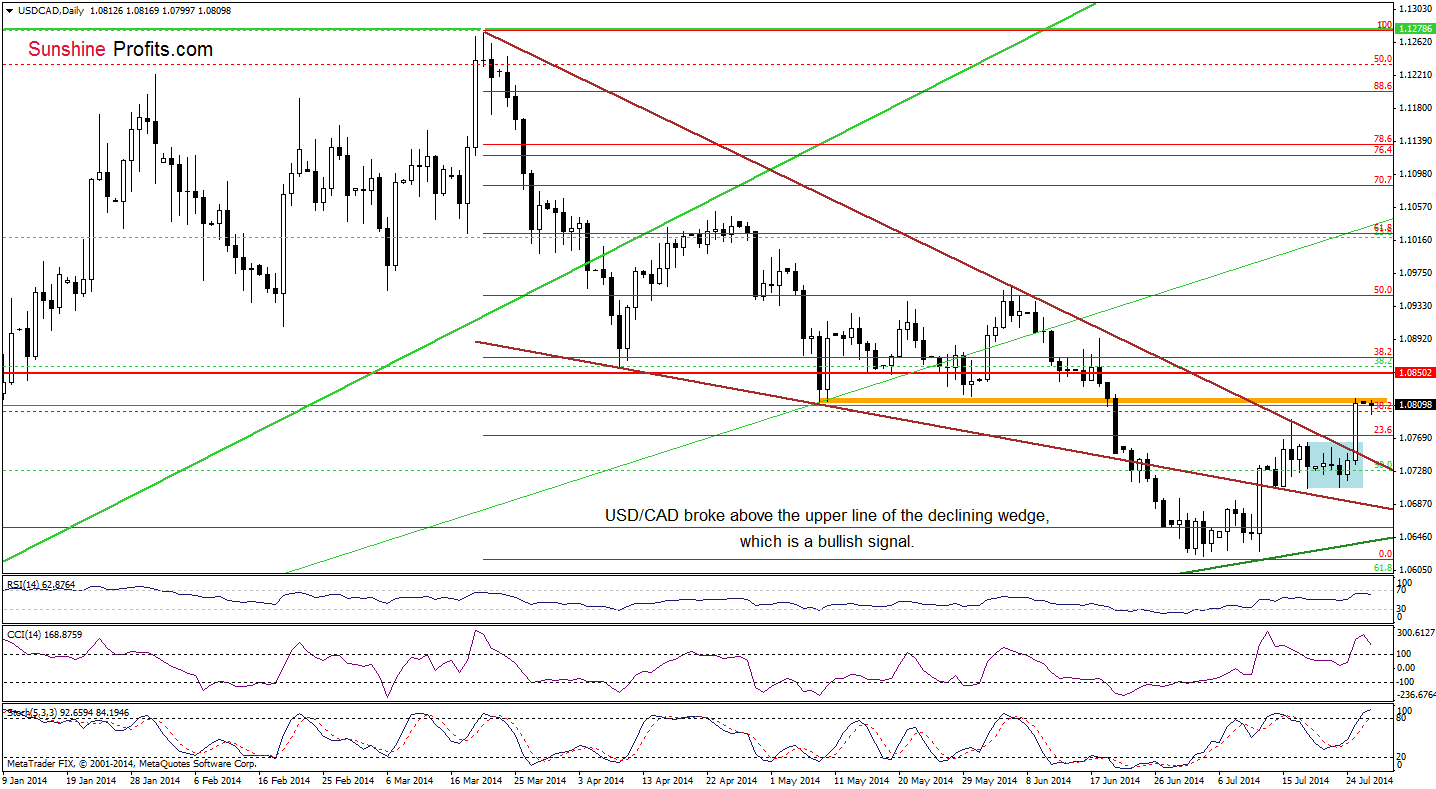Screen dimensions: 1436x789
Task: Select the light blue consolidation rectangle
Action: click(x=1334, y=464)
